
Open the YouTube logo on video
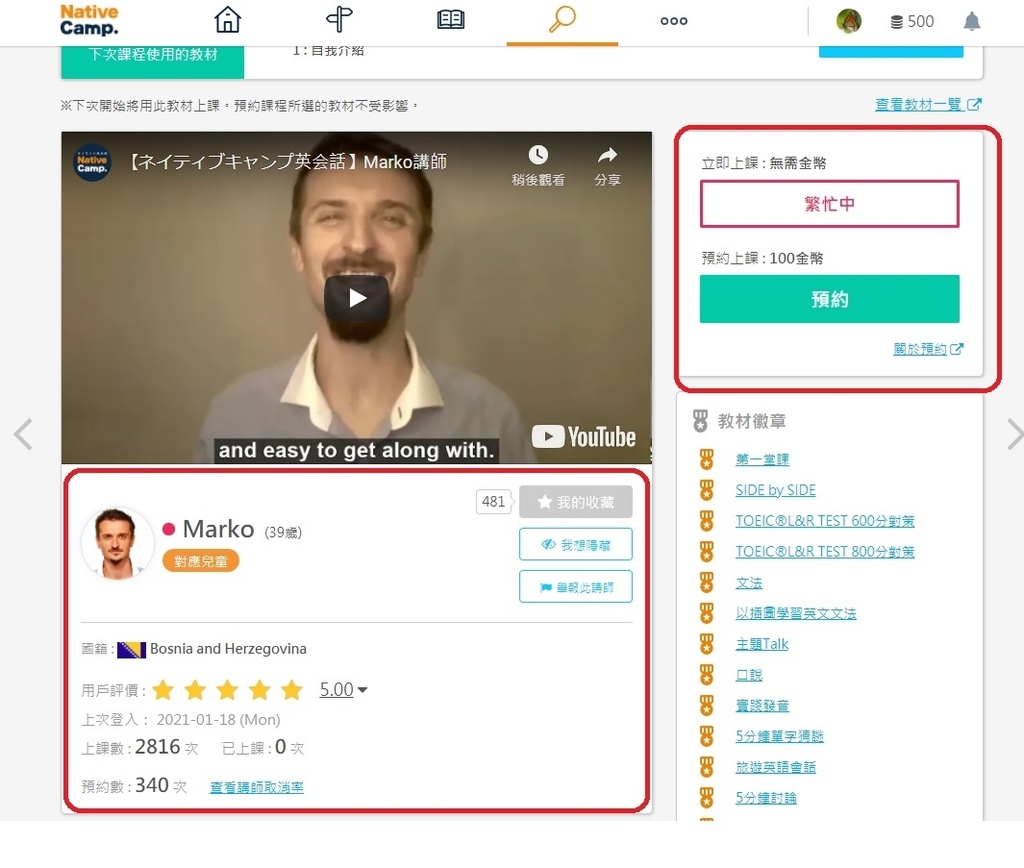584,436
